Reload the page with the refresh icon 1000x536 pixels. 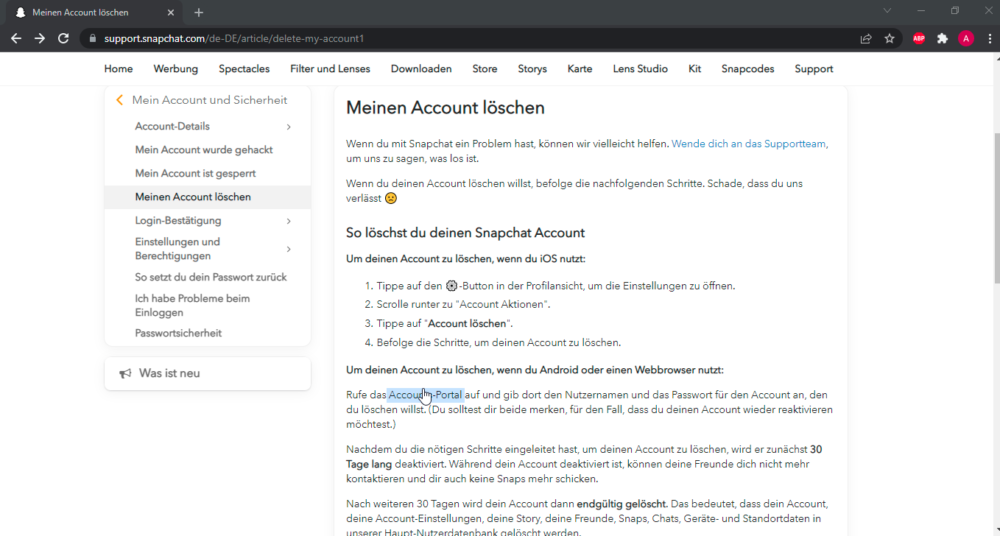[63, 38]
